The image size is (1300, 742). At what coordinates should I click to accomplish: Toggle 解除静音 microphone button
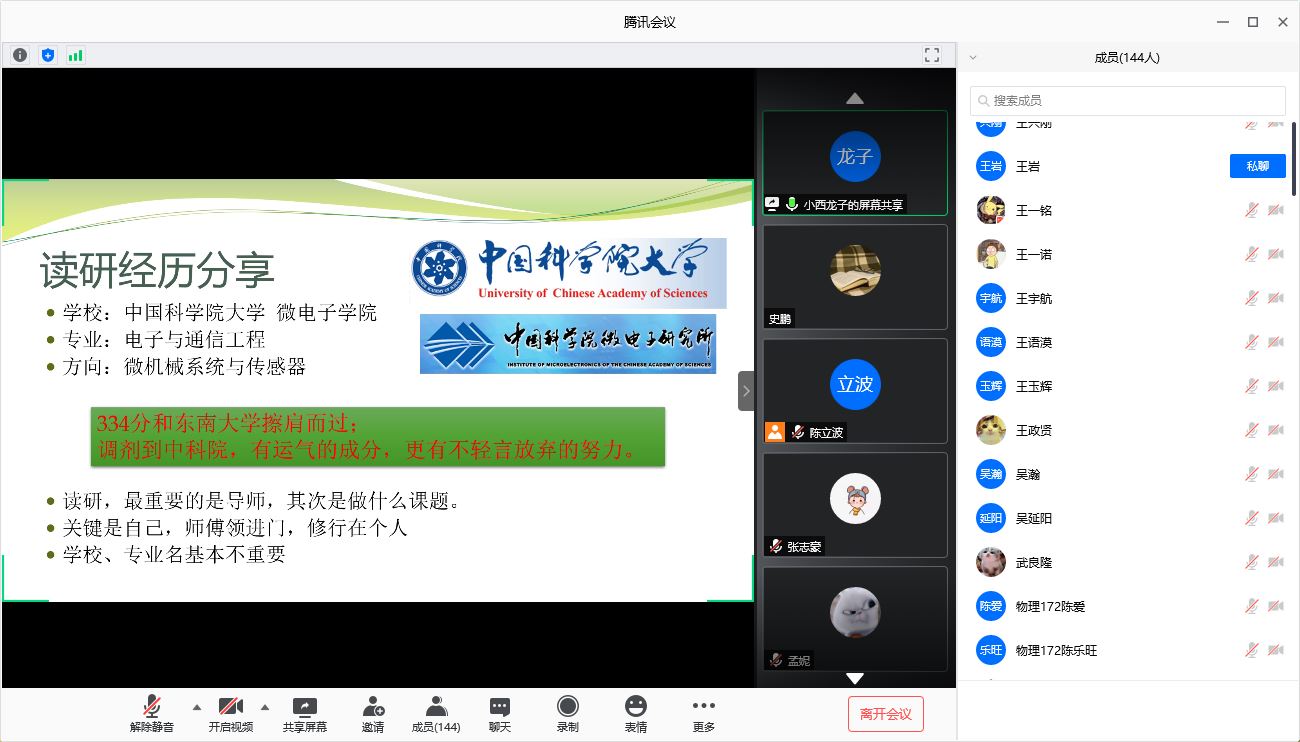(152, 713)
